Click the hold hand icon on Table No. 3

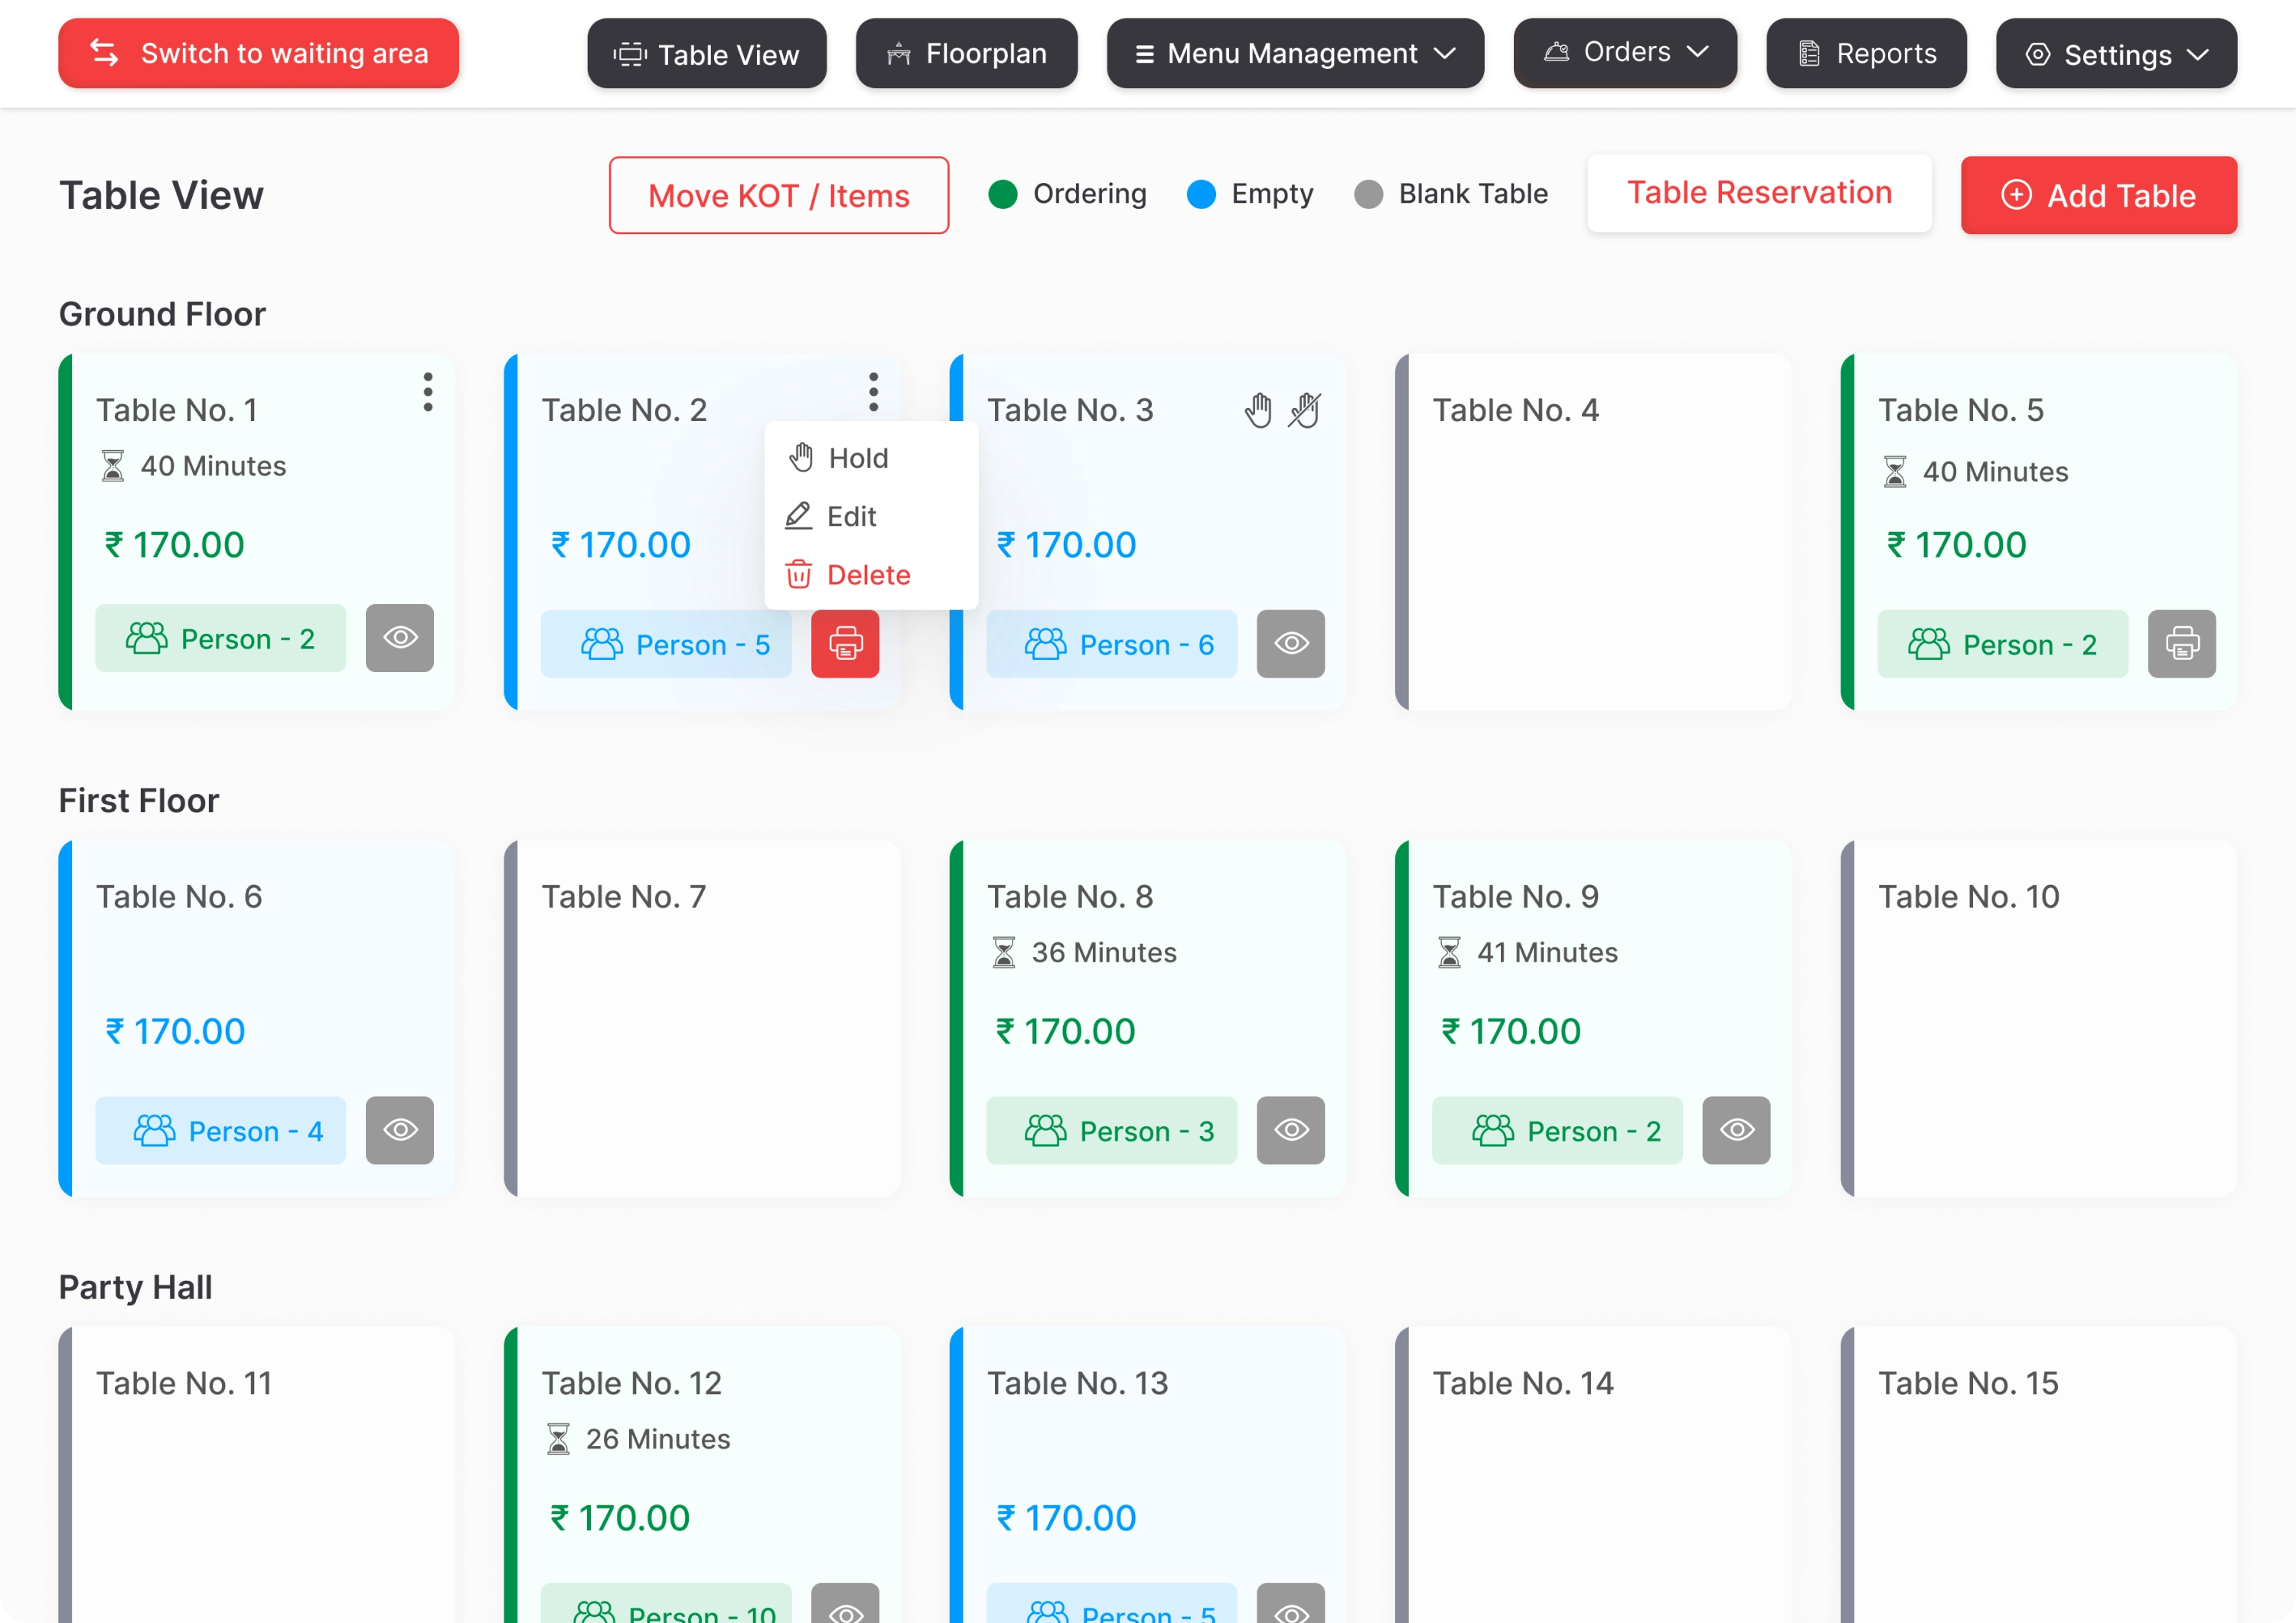1258,410
